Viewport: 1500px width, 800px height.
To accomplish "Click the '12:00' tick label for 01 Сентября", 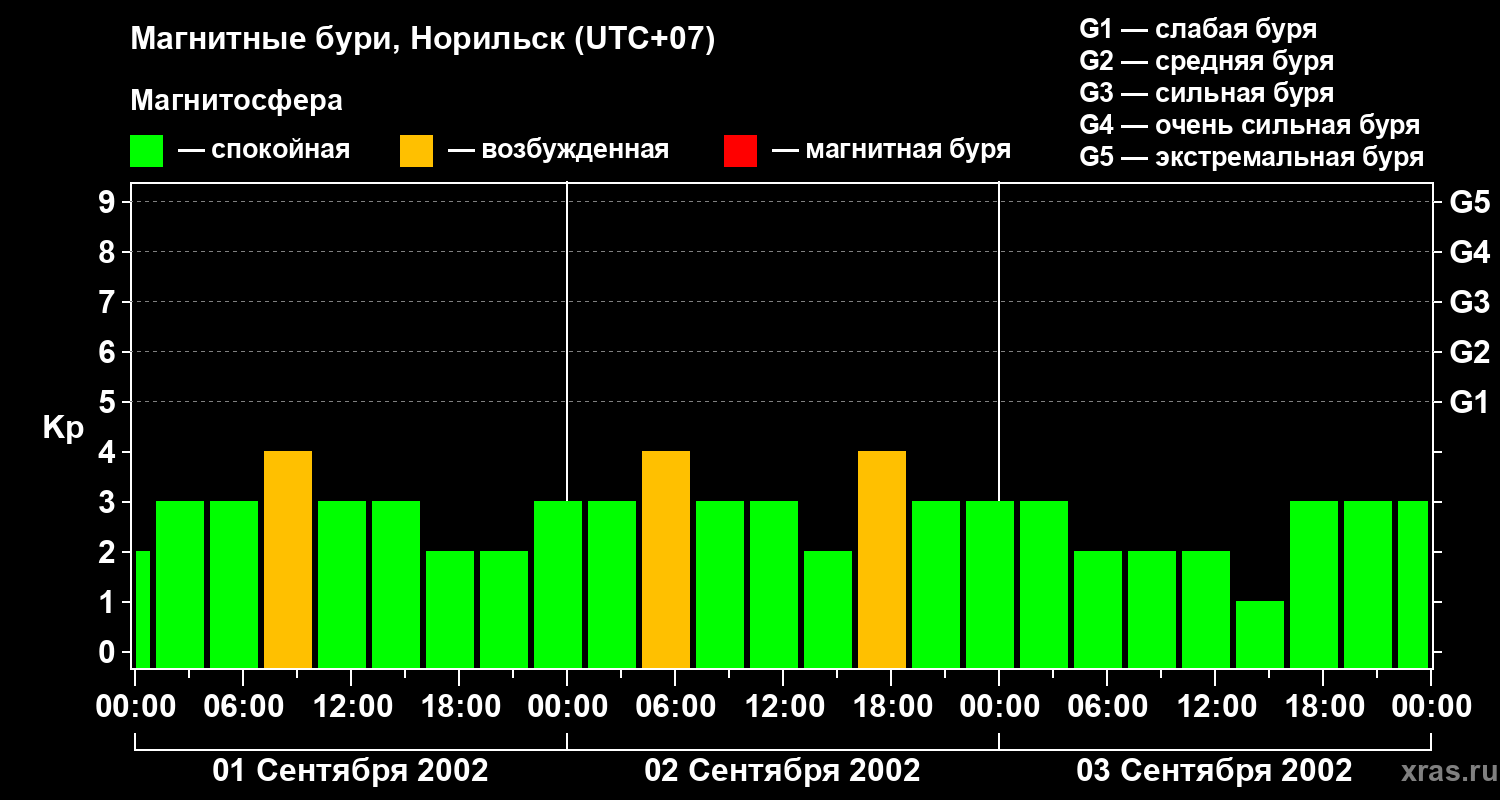I will [x=351, y=707].
